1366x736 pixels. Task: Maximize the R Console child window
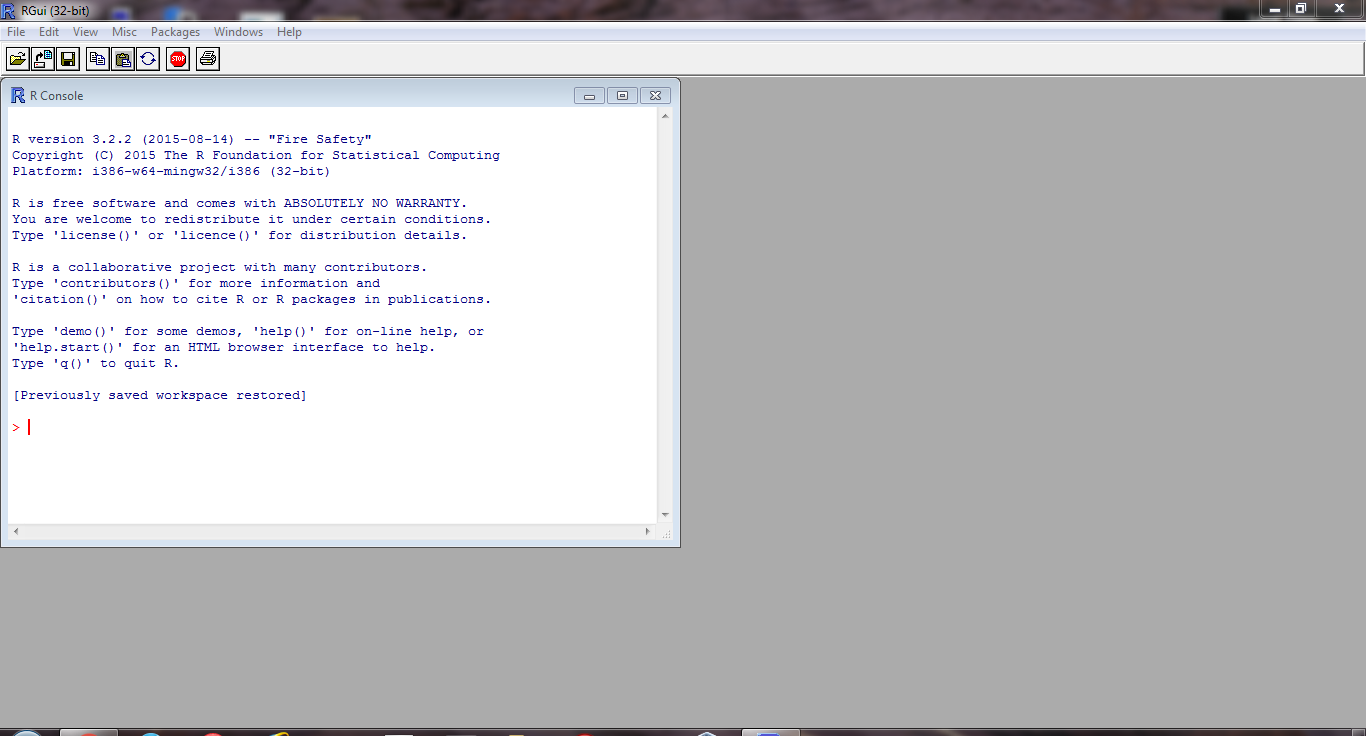pyautogui.click(x=622, y=95)
